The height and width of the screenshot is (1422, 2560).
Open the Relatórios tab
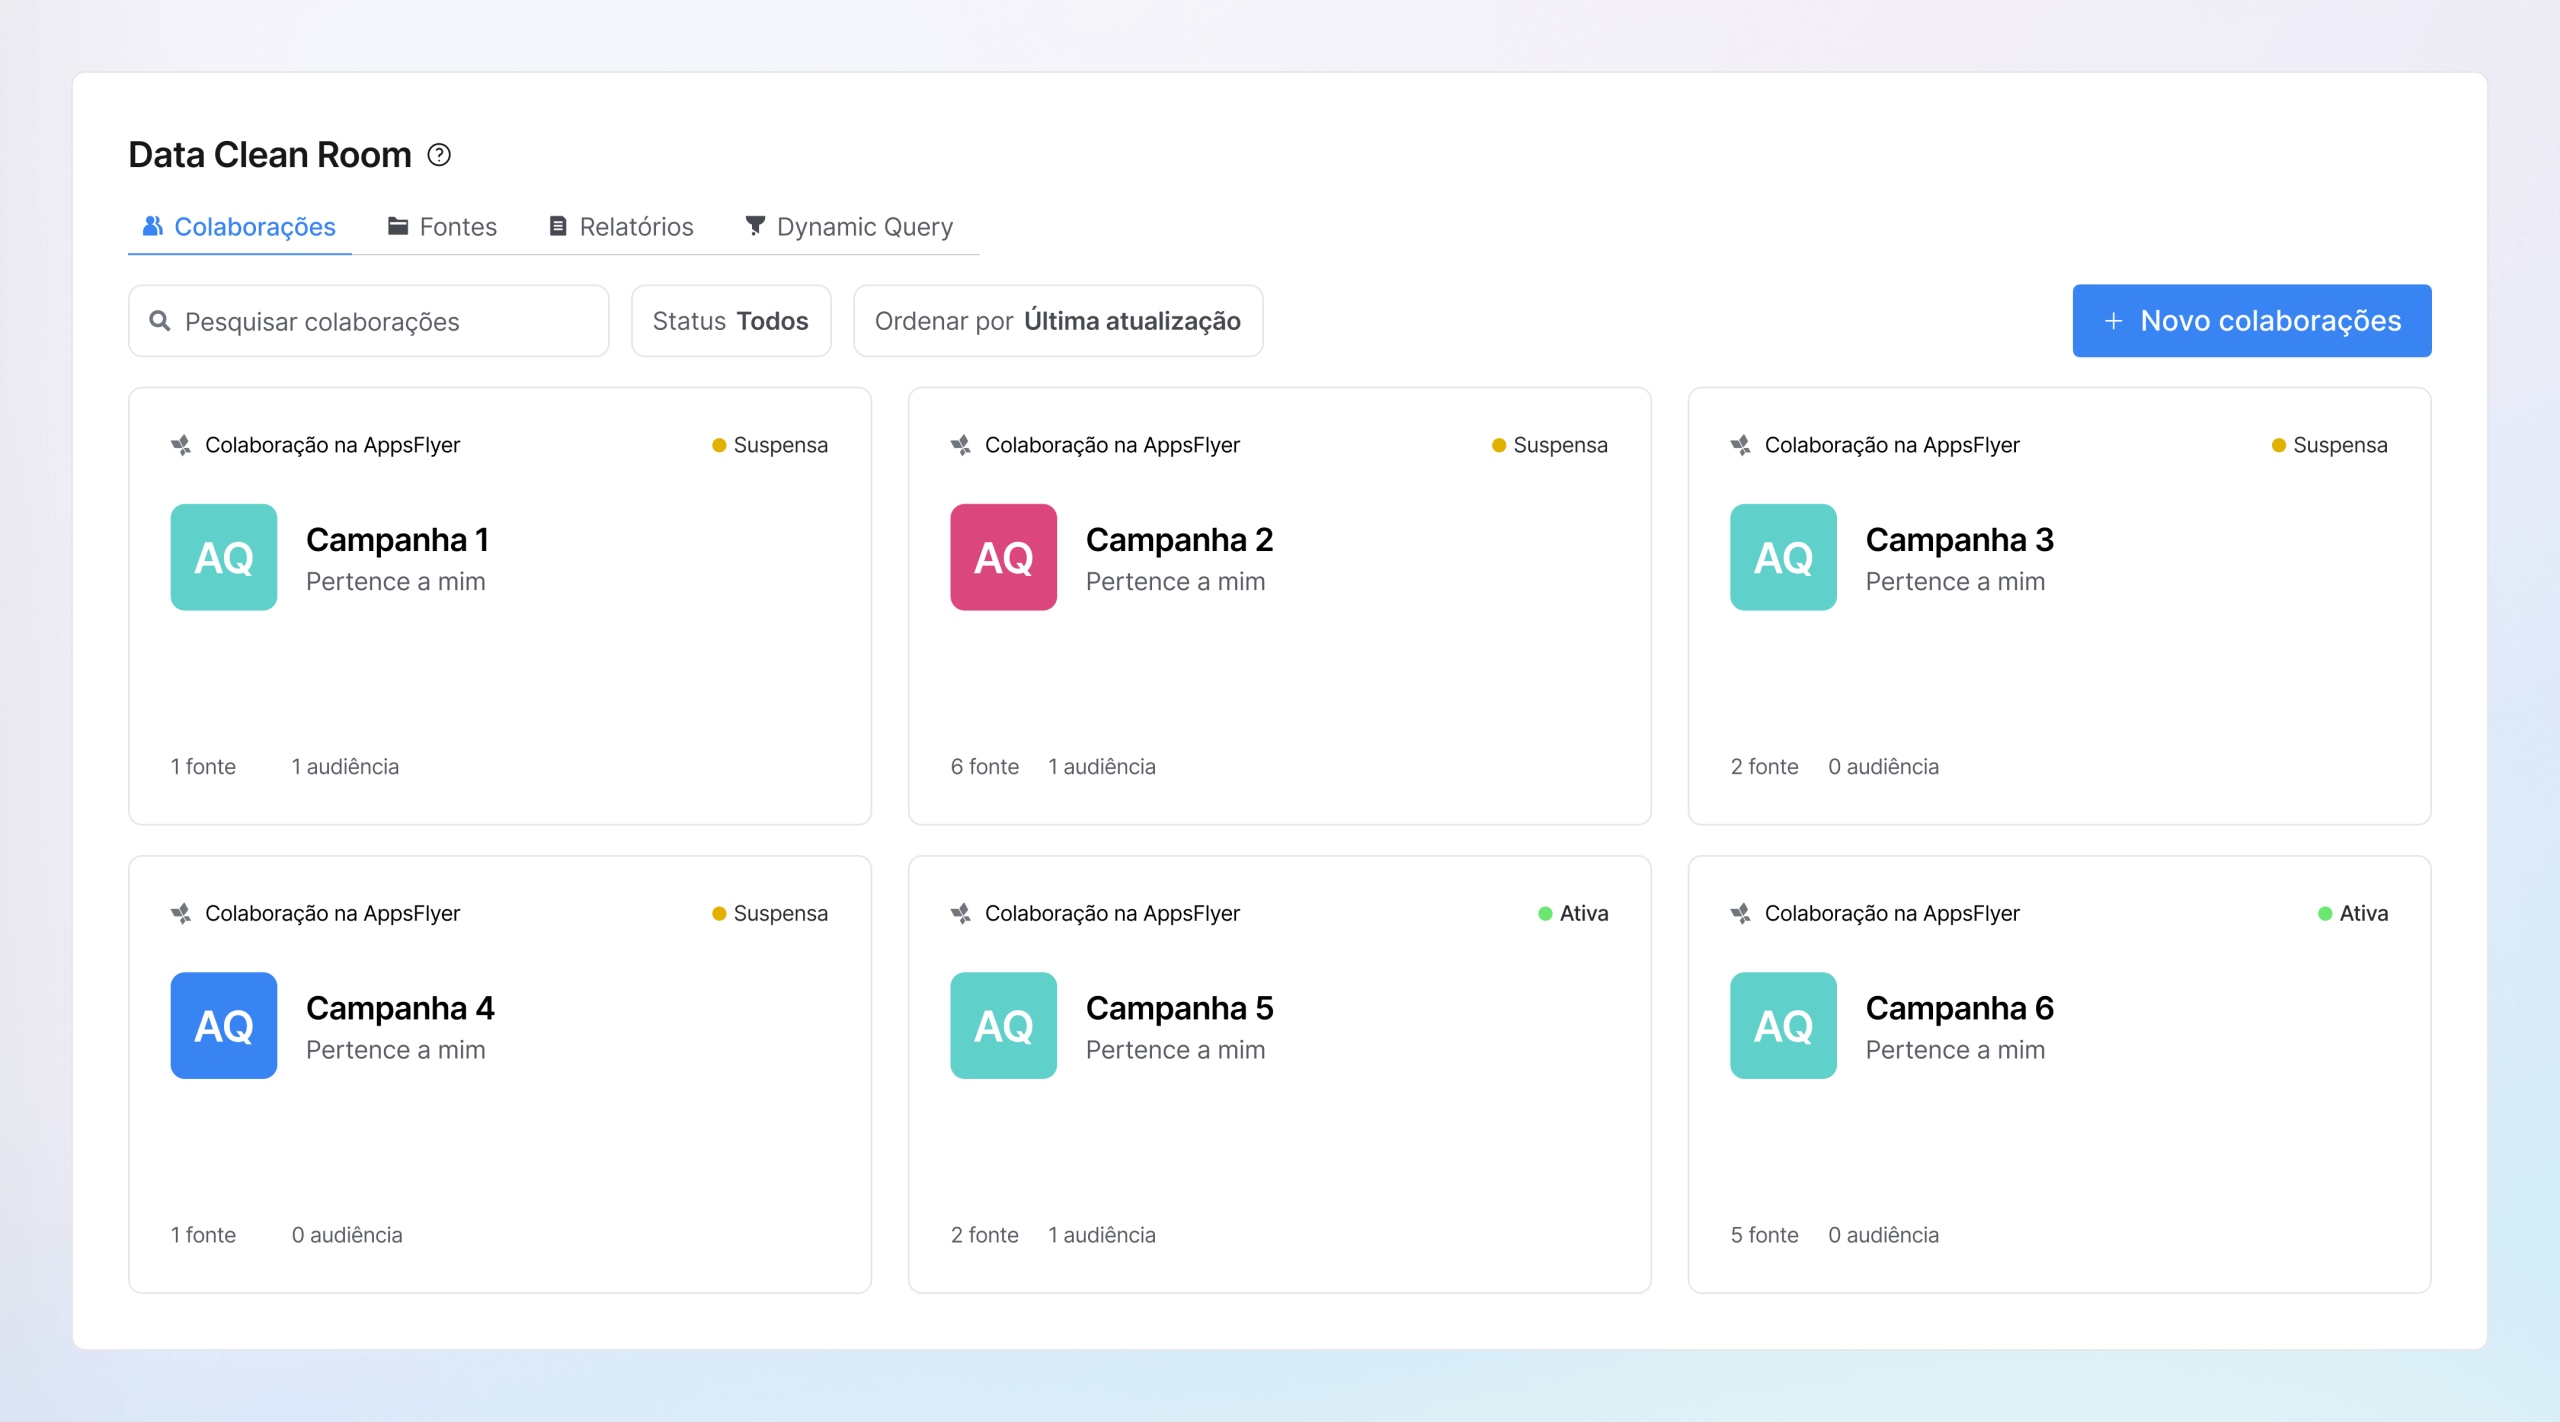click(x=621, y=227)
